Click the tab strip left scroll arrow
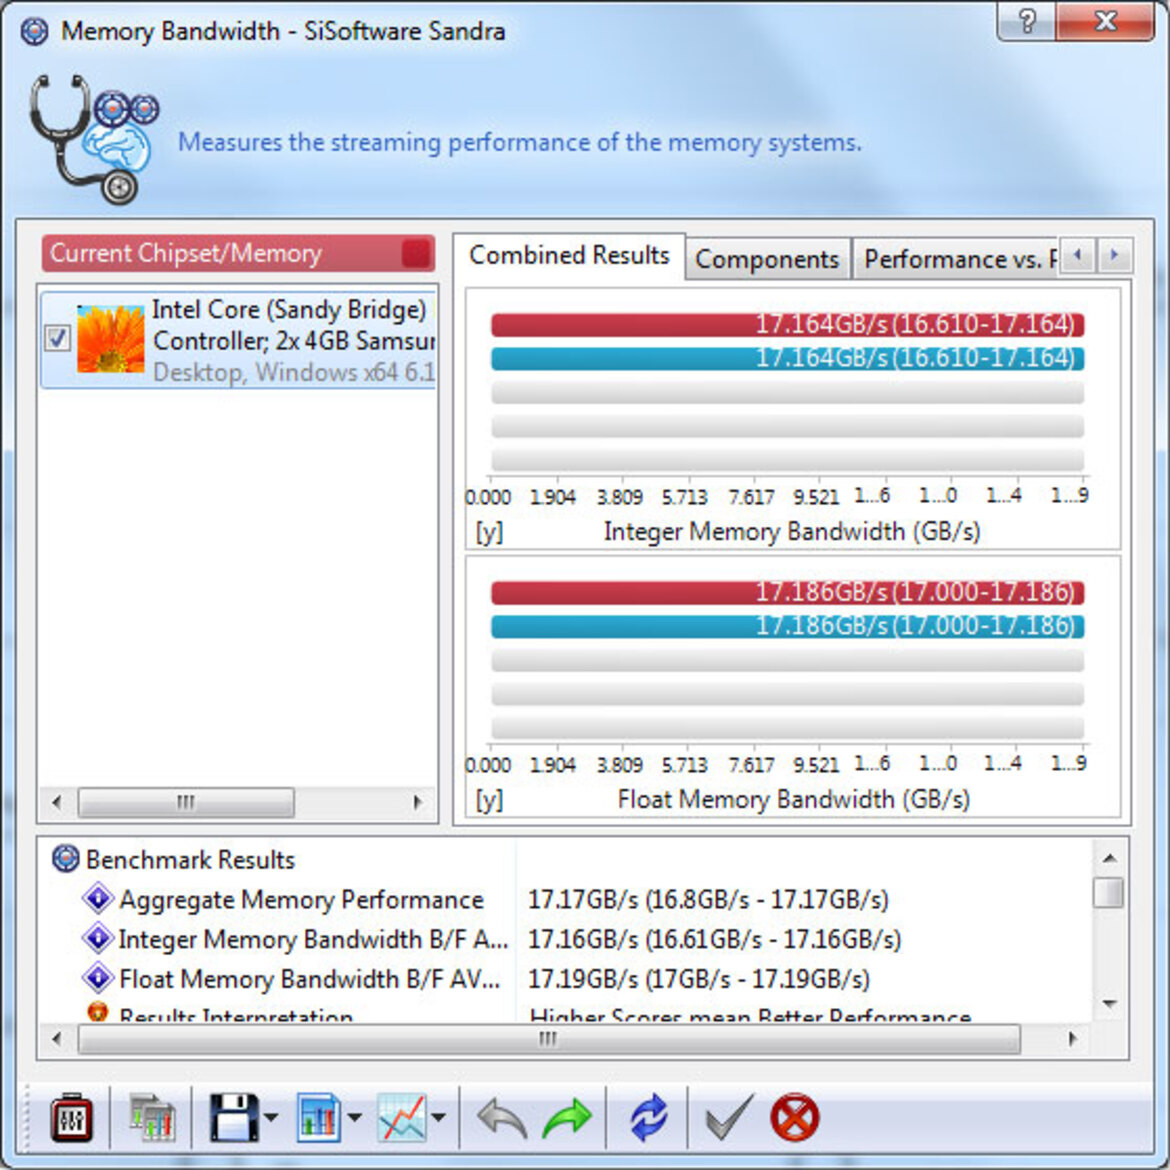Viewport: 1170px width, 1170px height. pos(1077,256)
